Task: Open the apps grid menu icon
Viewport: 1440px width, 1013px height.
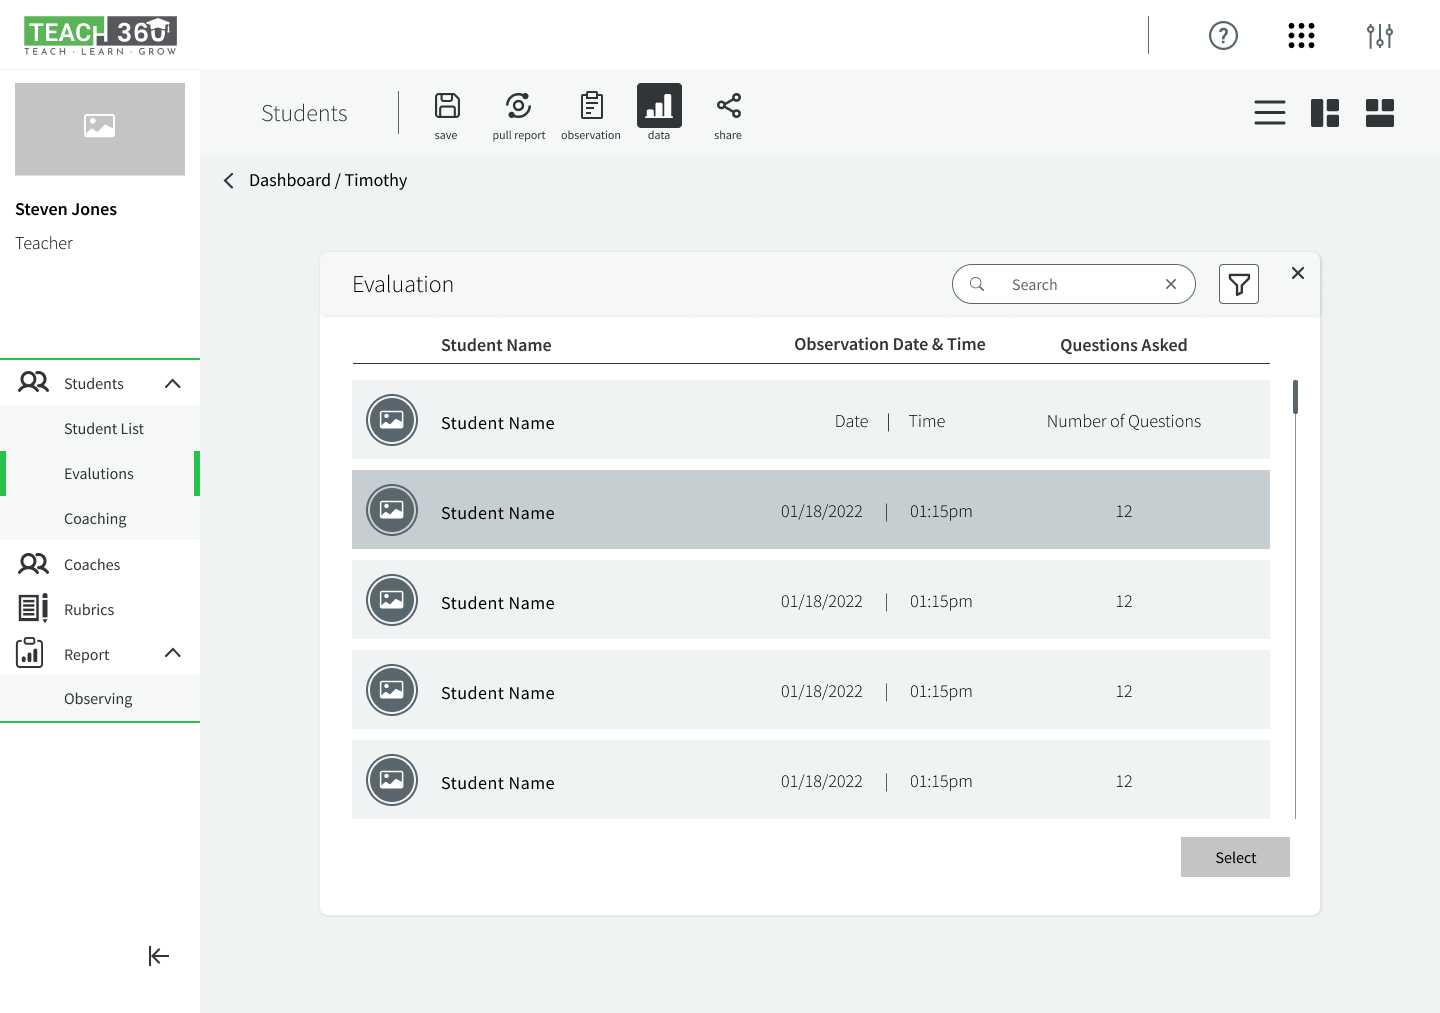Action: coord(1301,36)
